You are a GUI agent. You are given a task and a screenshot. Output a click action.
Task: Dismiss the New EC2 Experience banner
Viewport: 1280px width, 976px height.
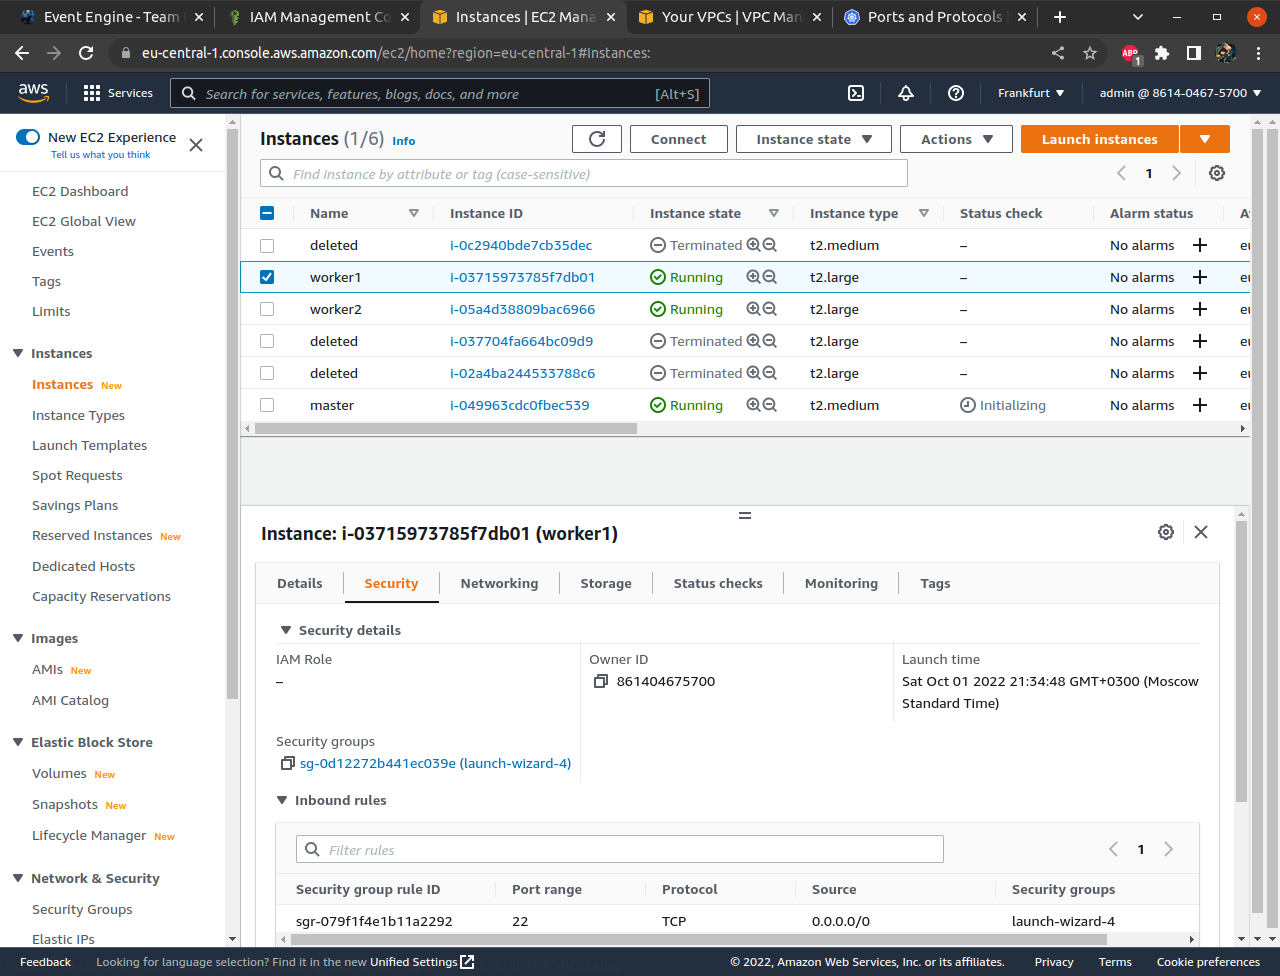[x=196, y=145]
